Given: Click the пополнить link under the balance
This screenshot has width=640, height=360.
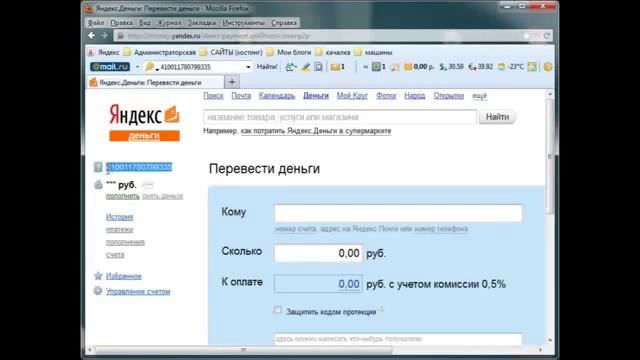Looking at the screenshot, I should (x=122, y=196).
